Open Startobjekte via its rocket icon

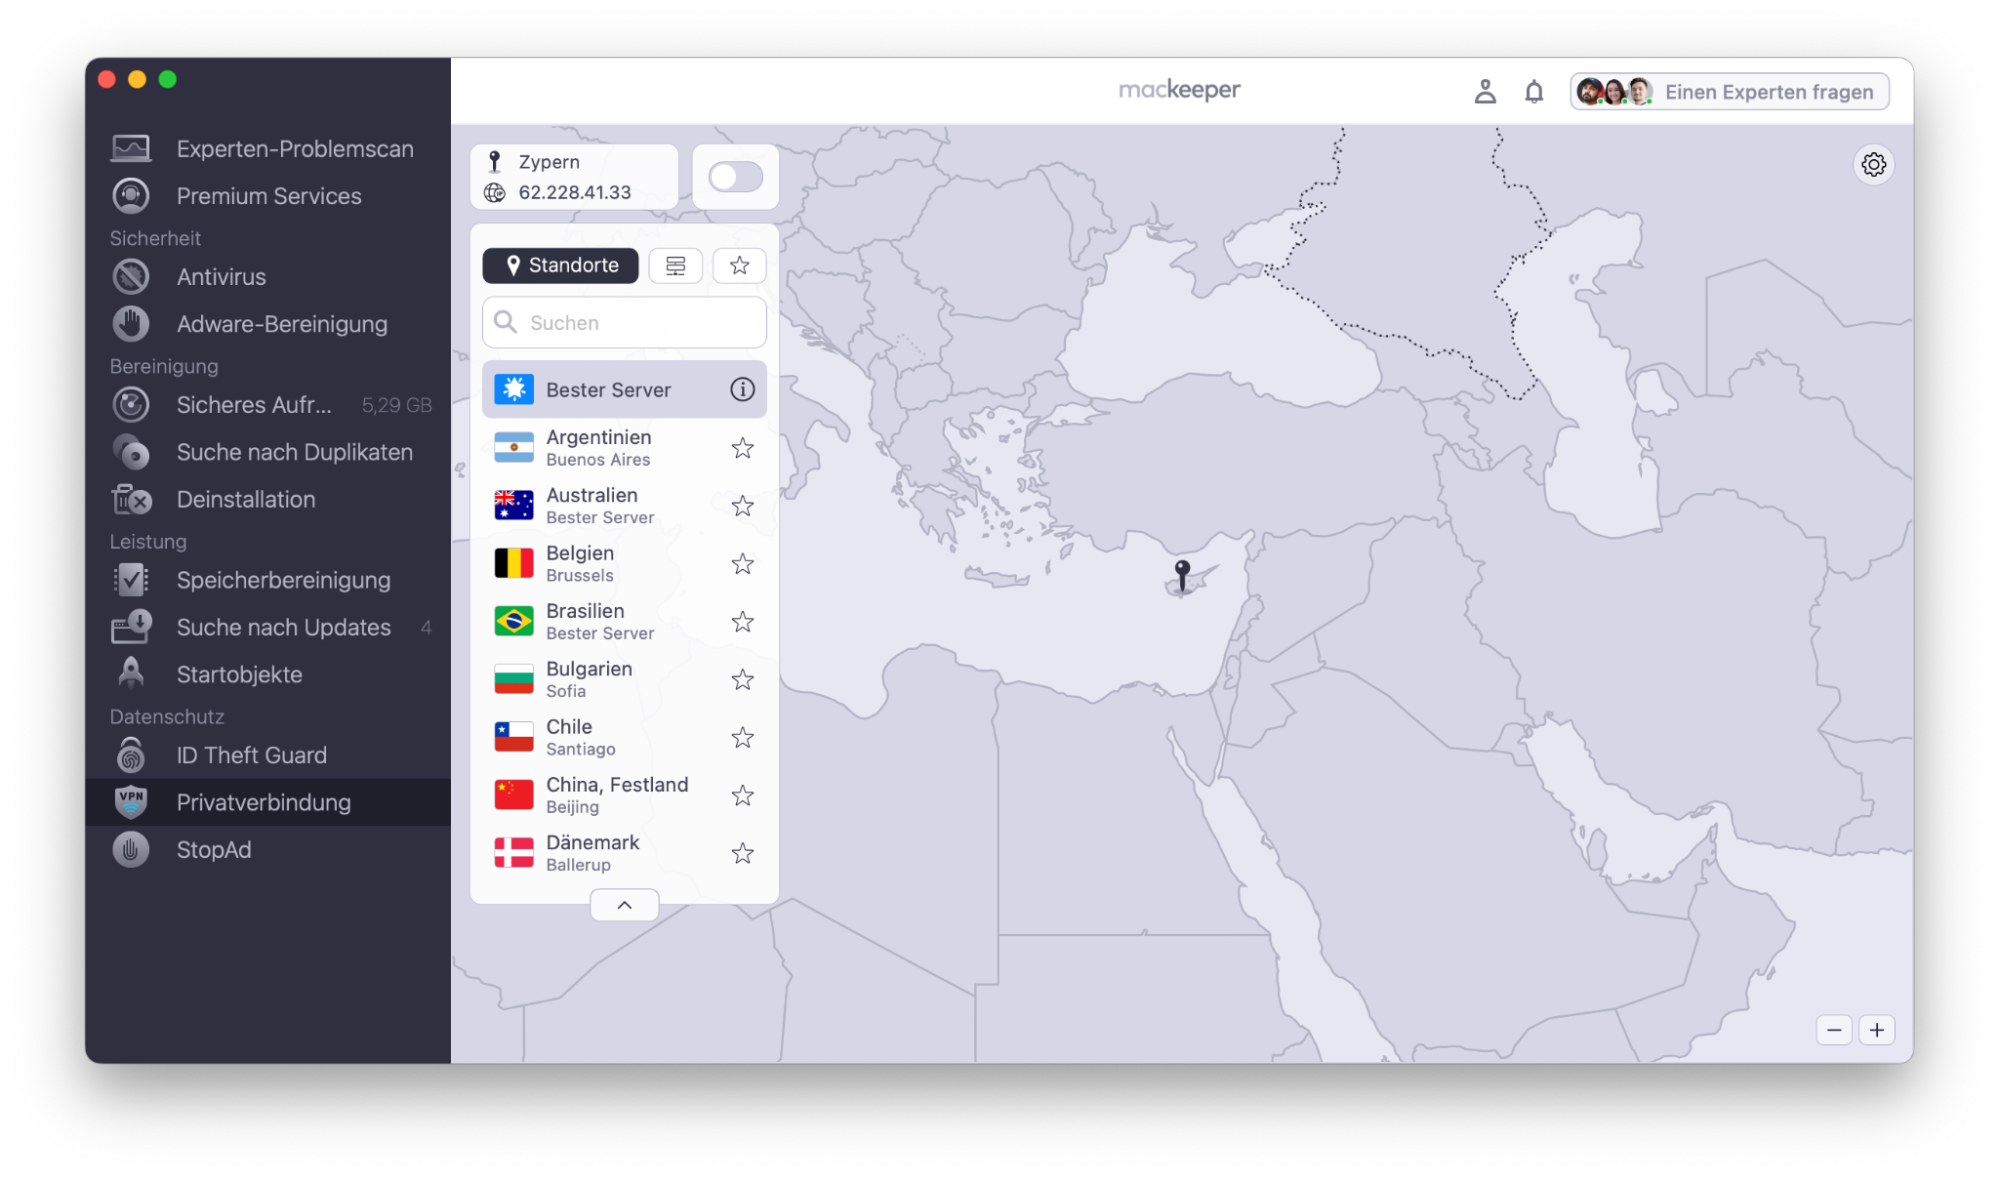(130, 673)
